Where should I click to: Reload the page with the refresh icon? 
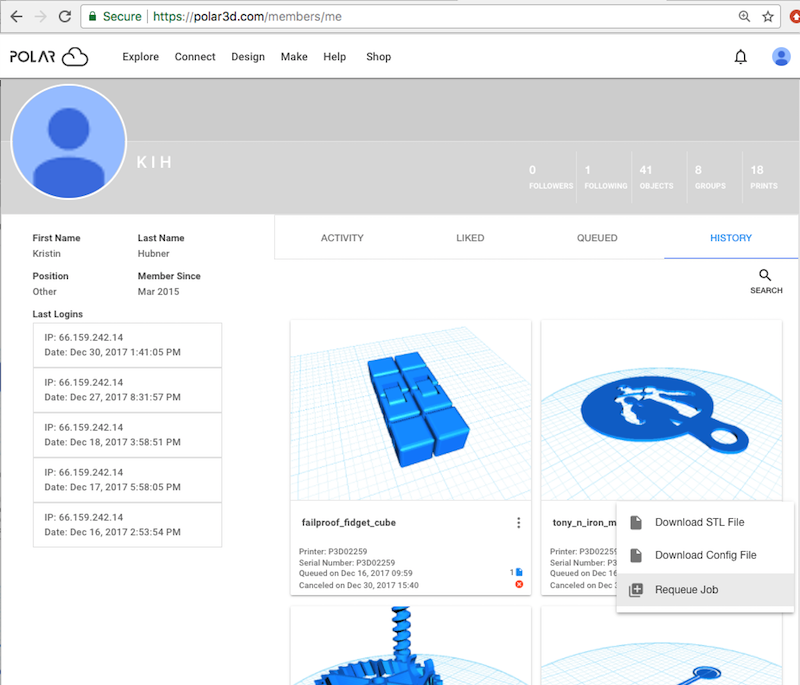(65, 16)
